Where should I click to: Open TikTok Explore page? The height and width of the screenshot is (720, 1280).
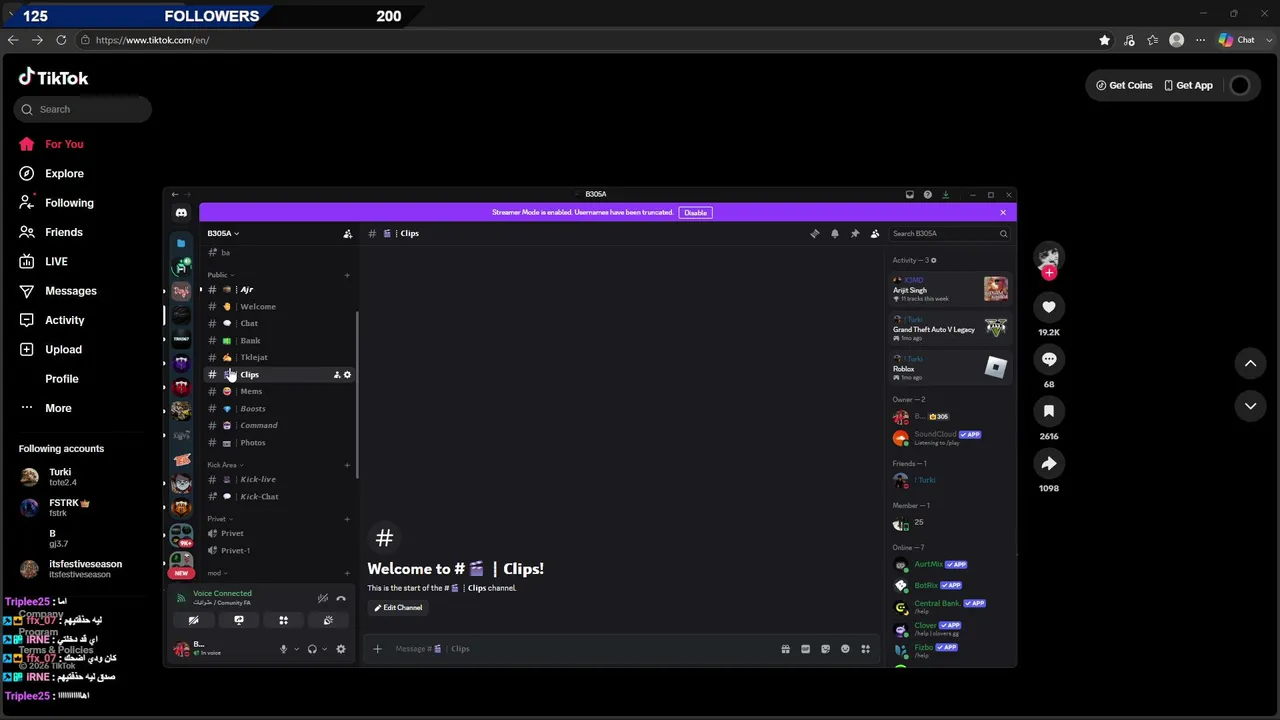pyautogui.click(x=64, y=174)
